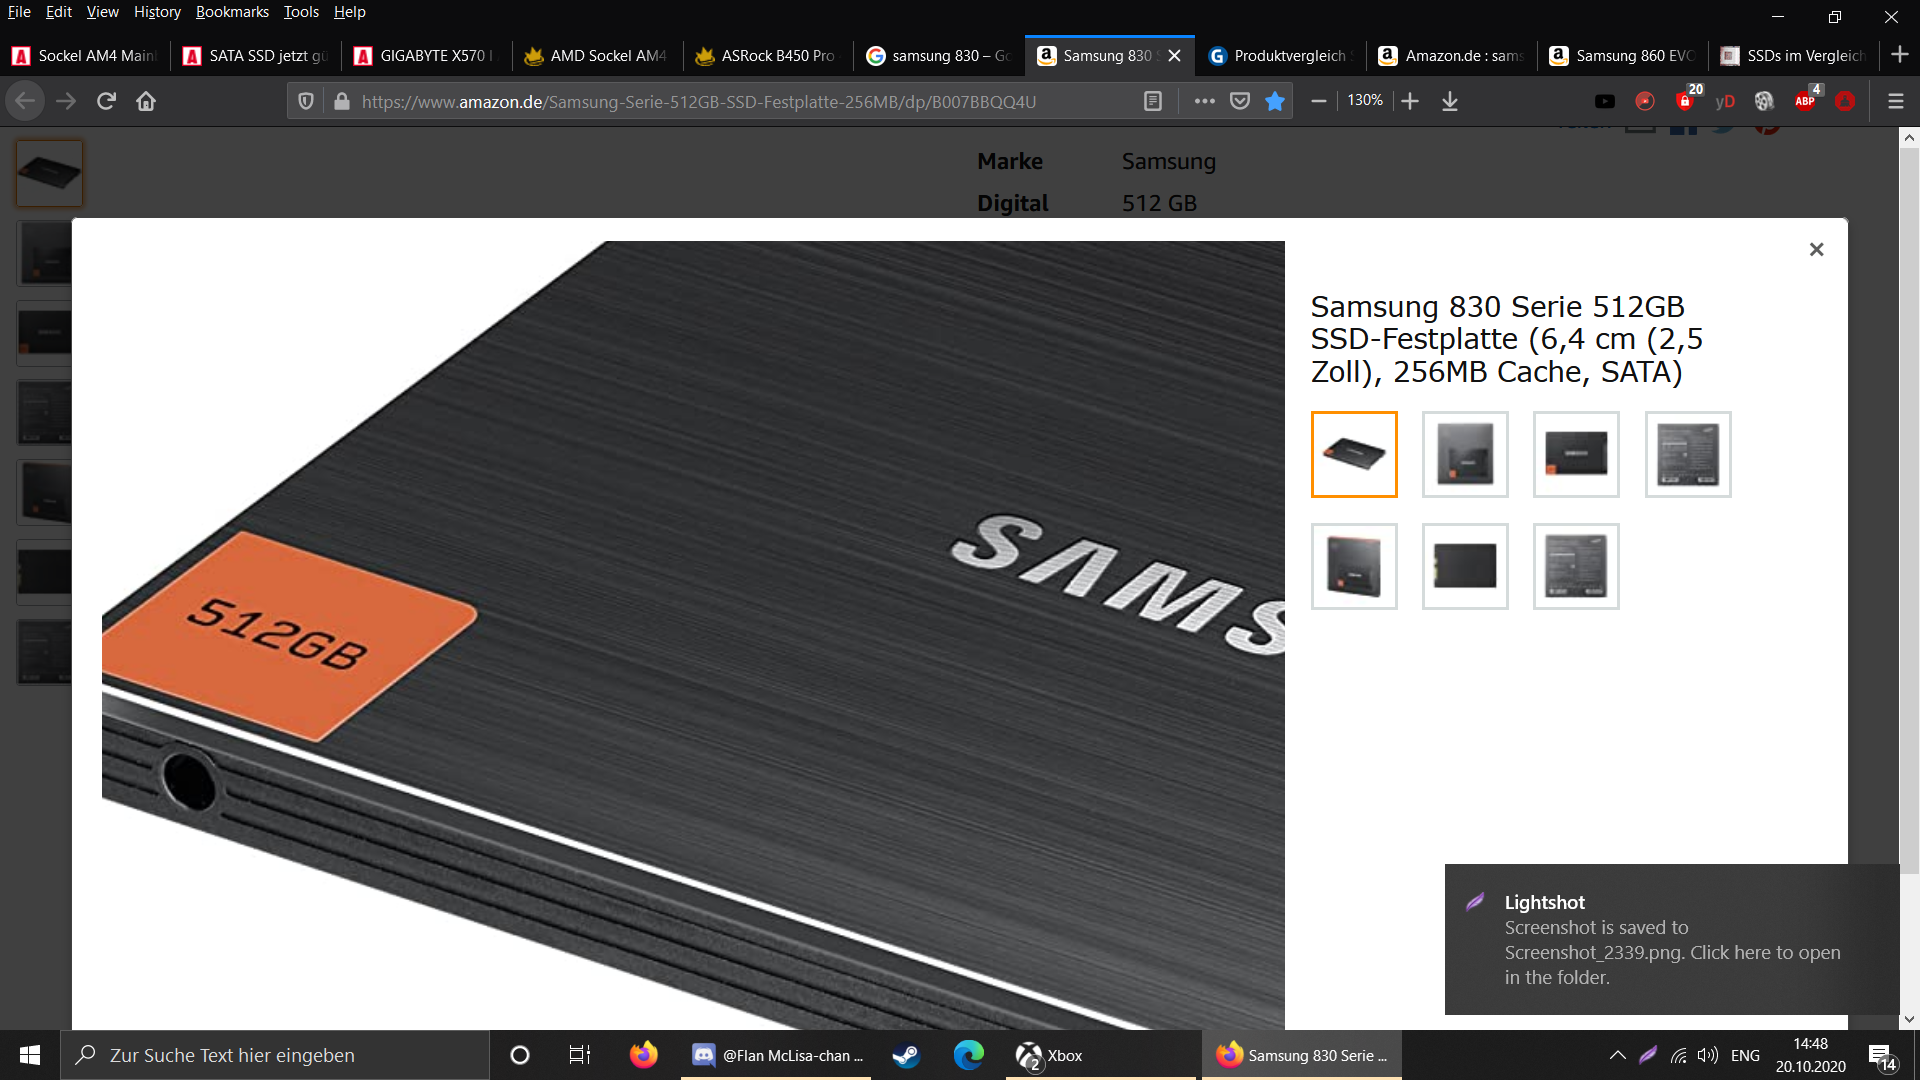Open a new browser tab

click(1900, 55)
